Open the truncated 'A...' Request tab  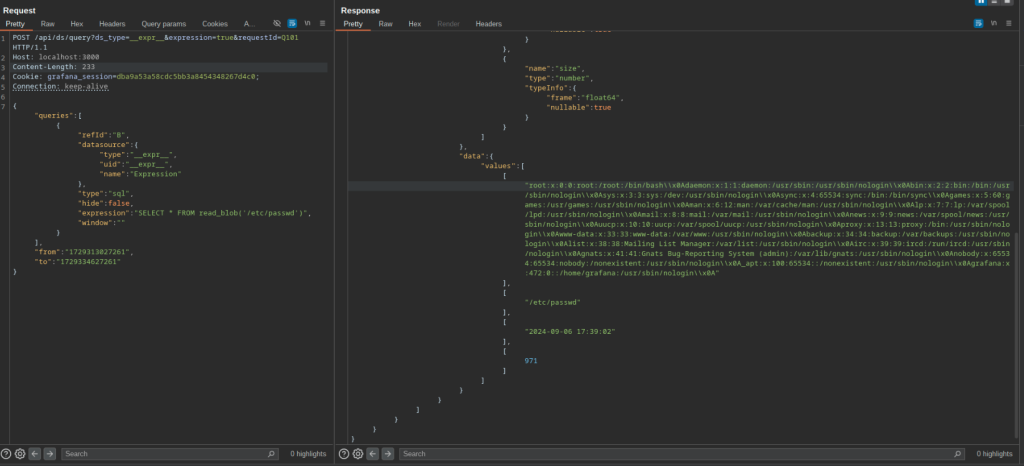[x=249, y=24]
